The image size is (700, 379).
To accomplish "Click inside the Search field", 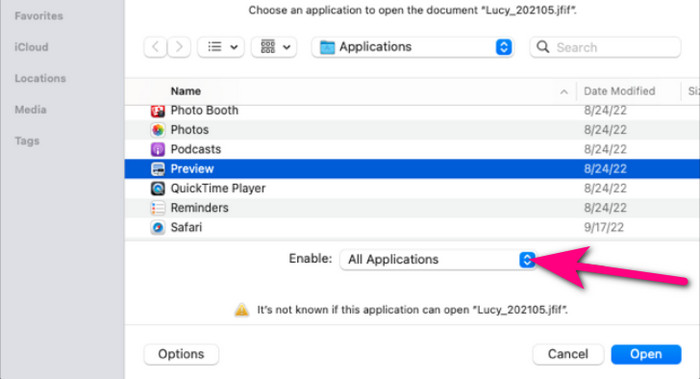I will tap(605, 47).
